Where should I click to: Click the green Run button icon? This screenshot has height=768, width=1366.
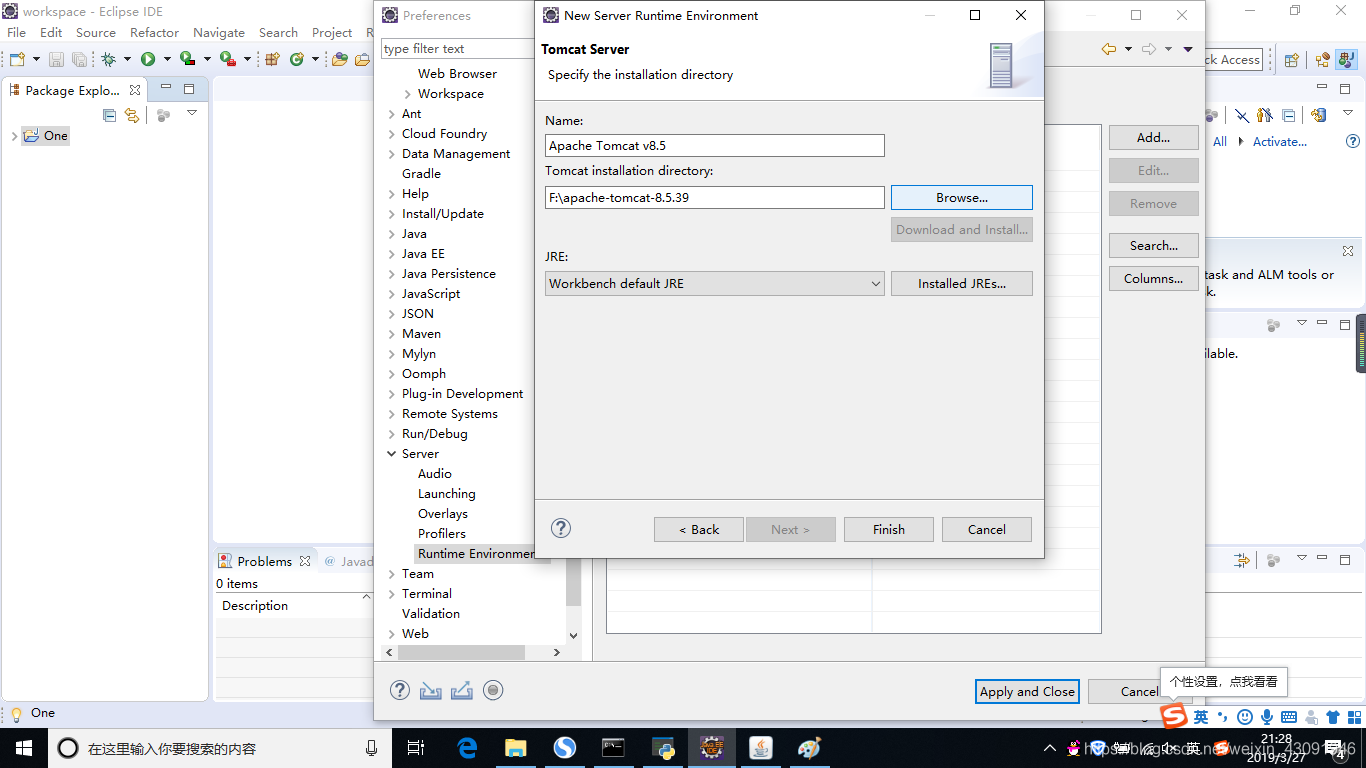click(x=148, y=59)
